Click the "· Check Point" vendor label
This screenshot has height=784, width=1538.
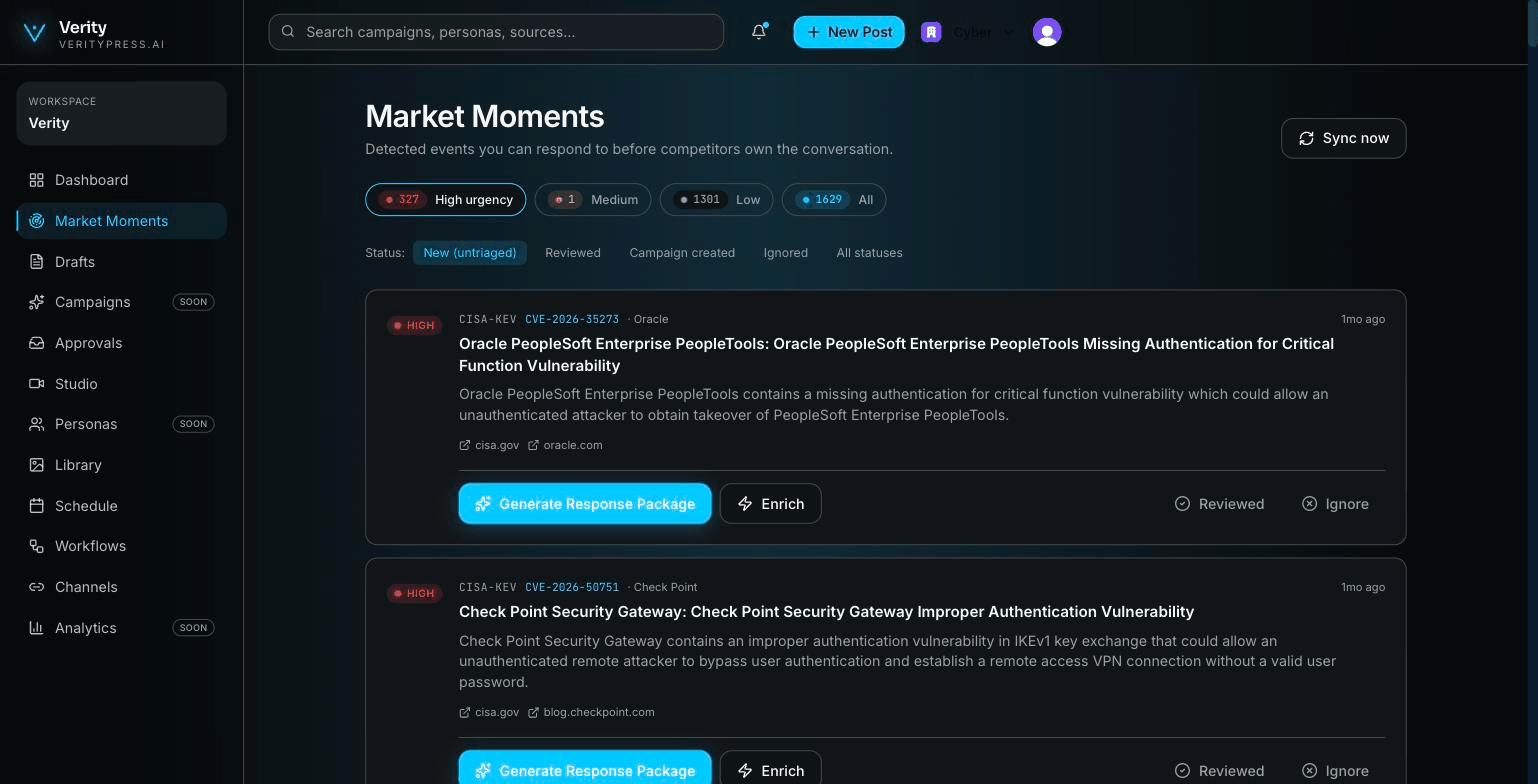[662, 587]
